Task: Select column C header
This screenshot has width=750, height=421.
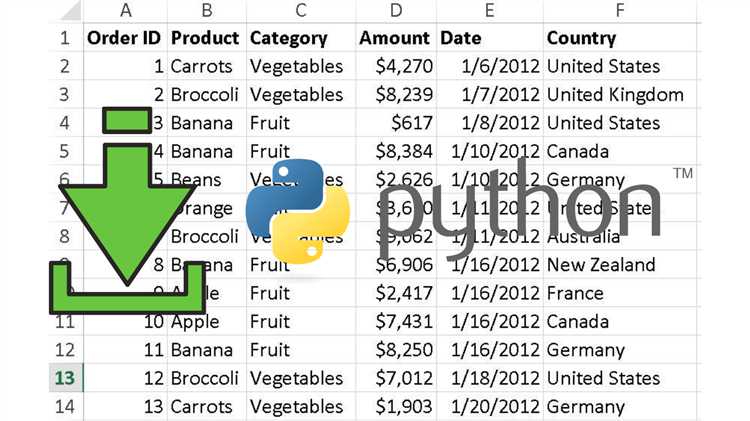Action: point(300,10)
